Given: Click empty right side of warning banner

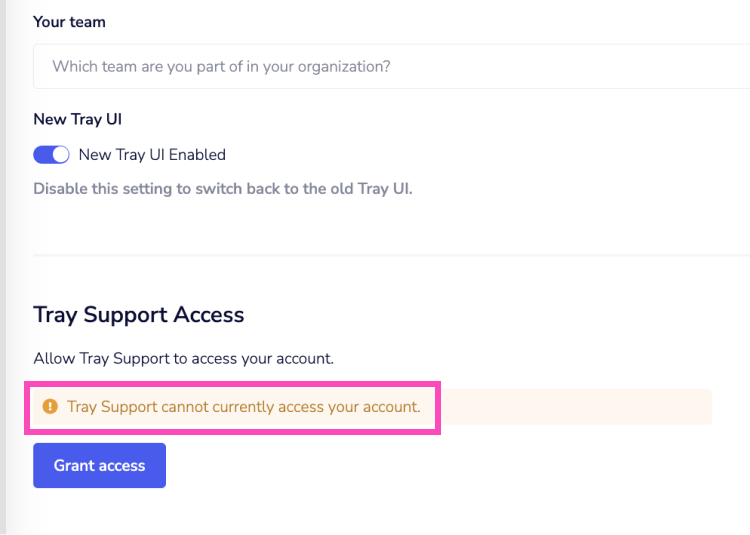Looking at the screenshot, I should [x=600, y=407].
